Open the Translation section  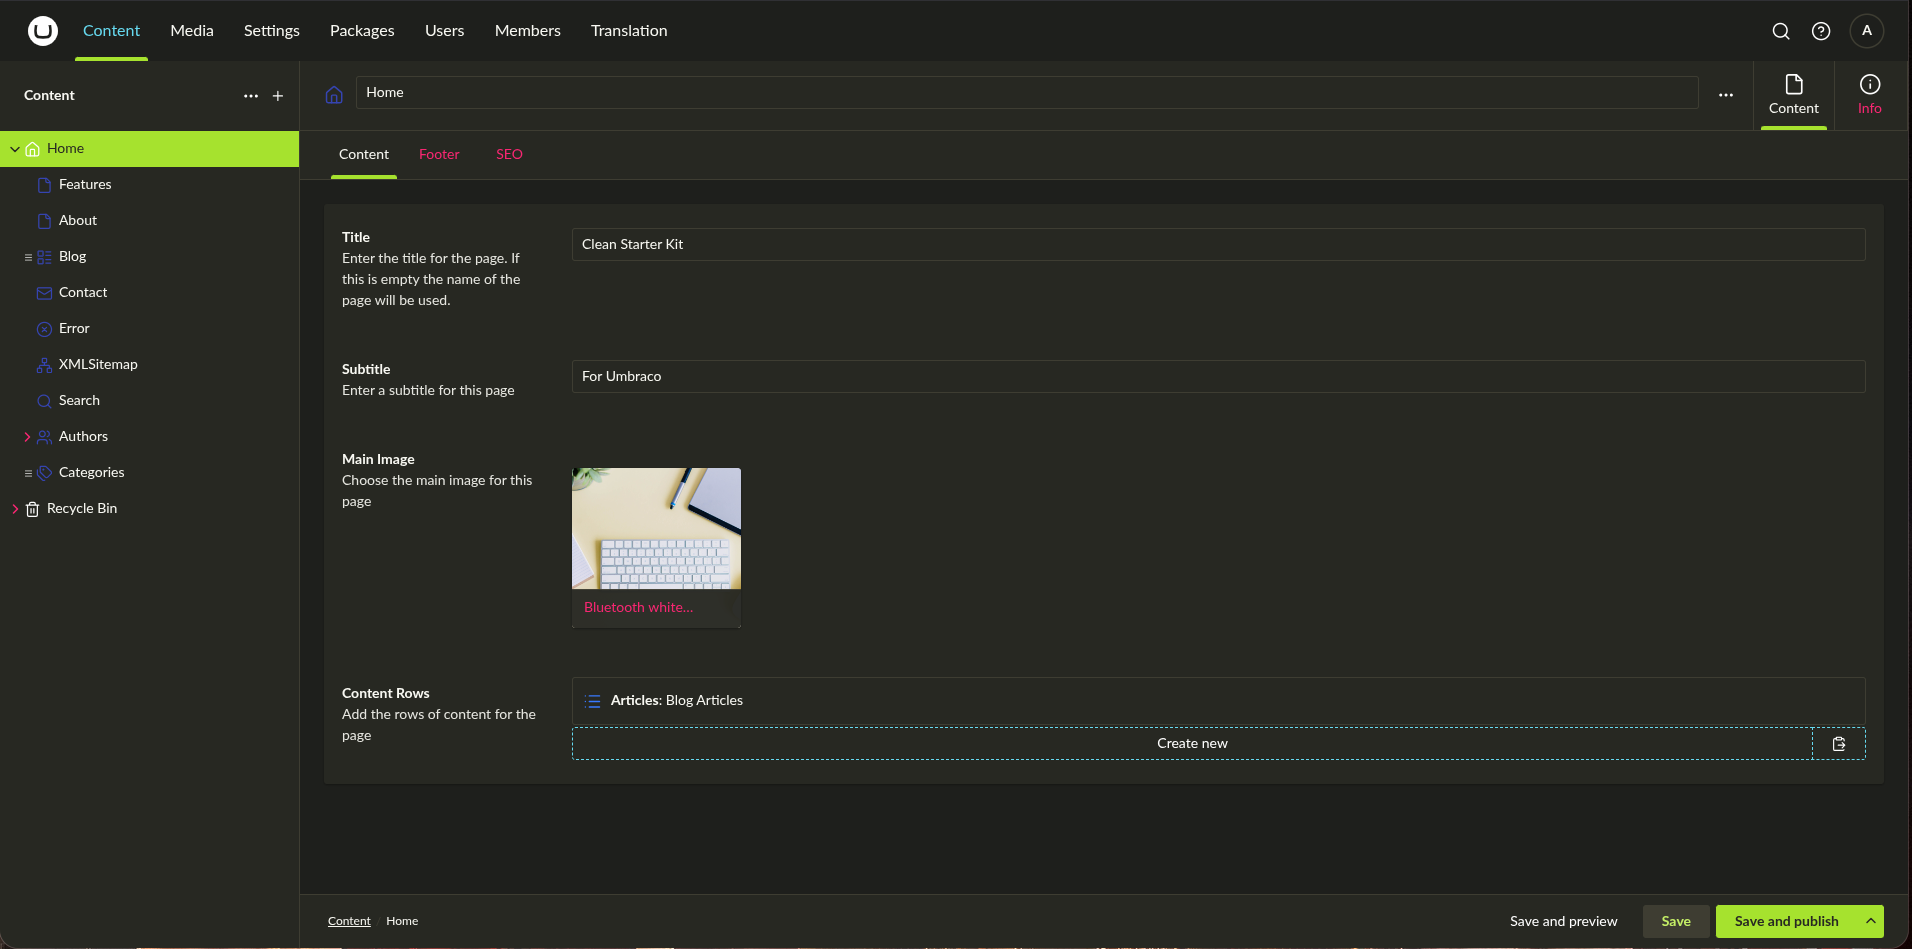pyautogui.click(x=629, y=31)
